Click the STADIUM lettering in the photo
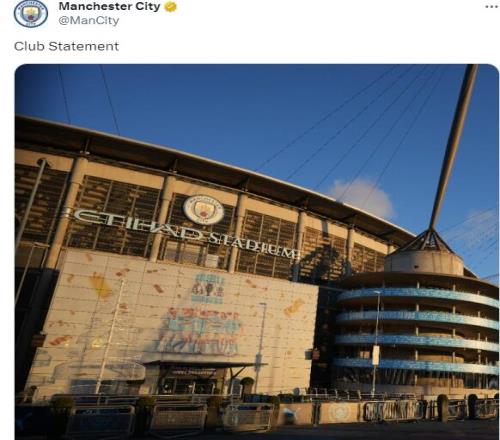The height and width of the screenshot is (440, 500). 253,247
